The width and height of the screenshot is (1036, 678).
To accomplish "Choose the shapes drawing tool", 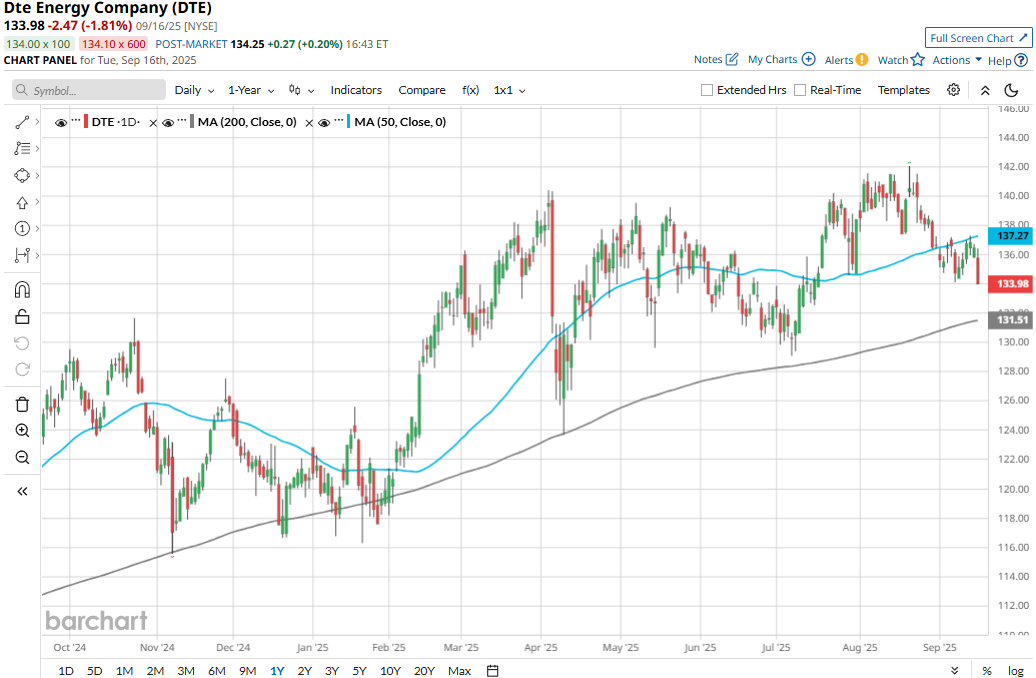I will (x=22, y=175).
